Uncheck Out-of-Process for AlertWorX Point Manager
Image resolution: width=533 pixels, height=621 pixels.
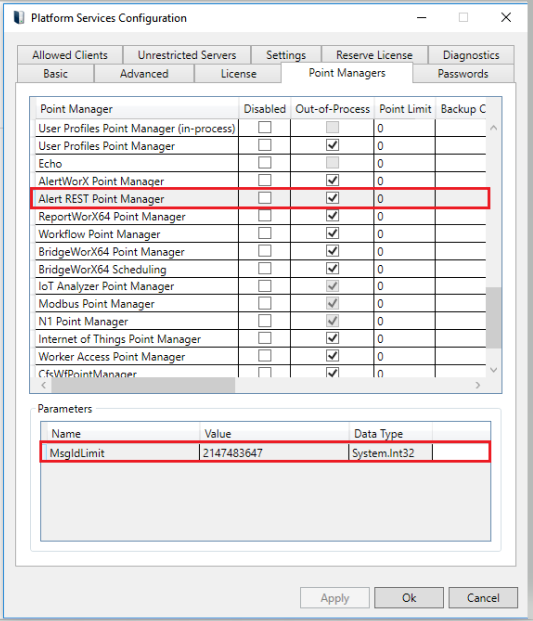point(332,180)
